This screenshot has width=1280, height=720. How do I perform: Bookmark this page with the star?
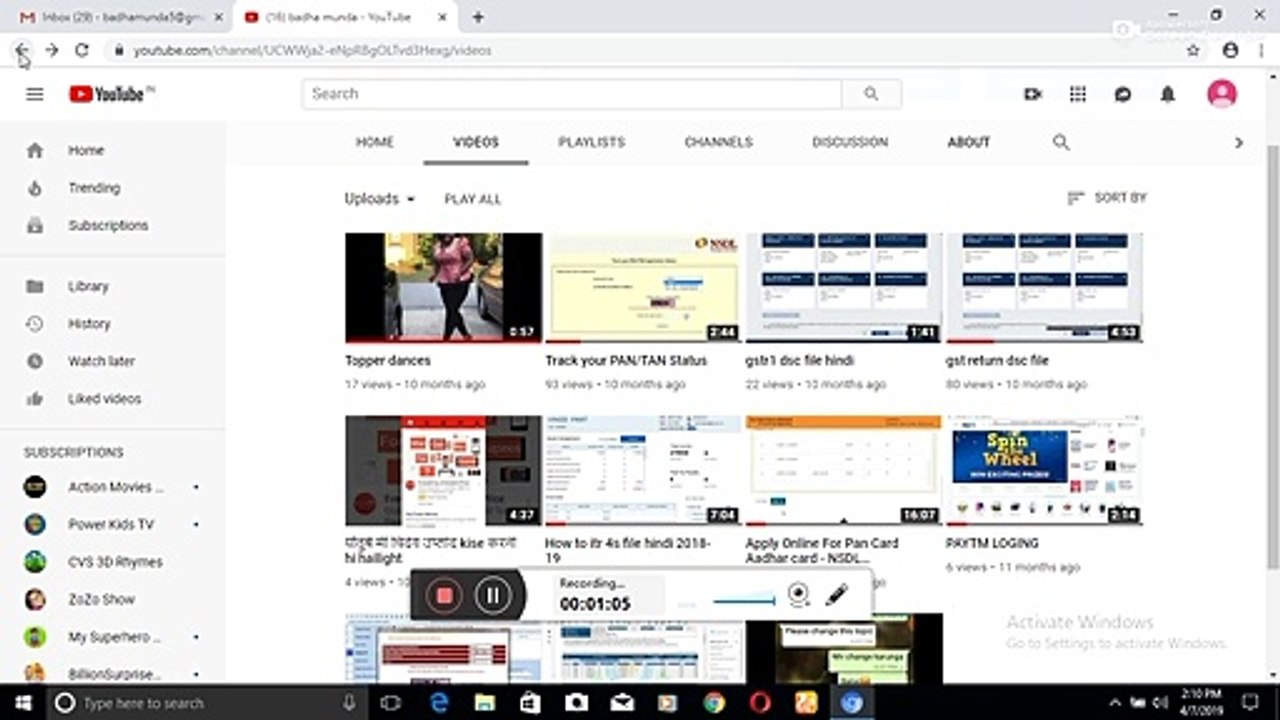tap(1193, 50)
